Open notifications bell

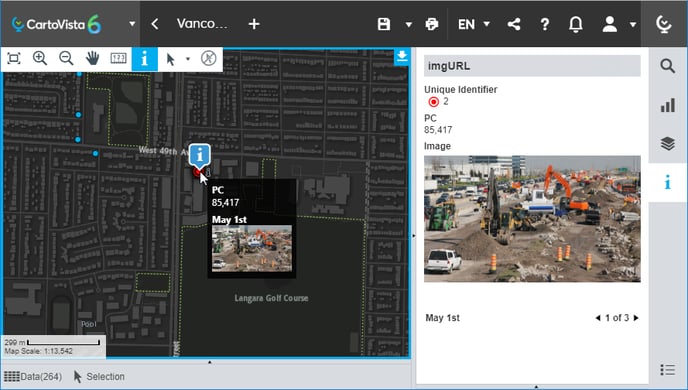pyautogui.click(x=576, y=24)
